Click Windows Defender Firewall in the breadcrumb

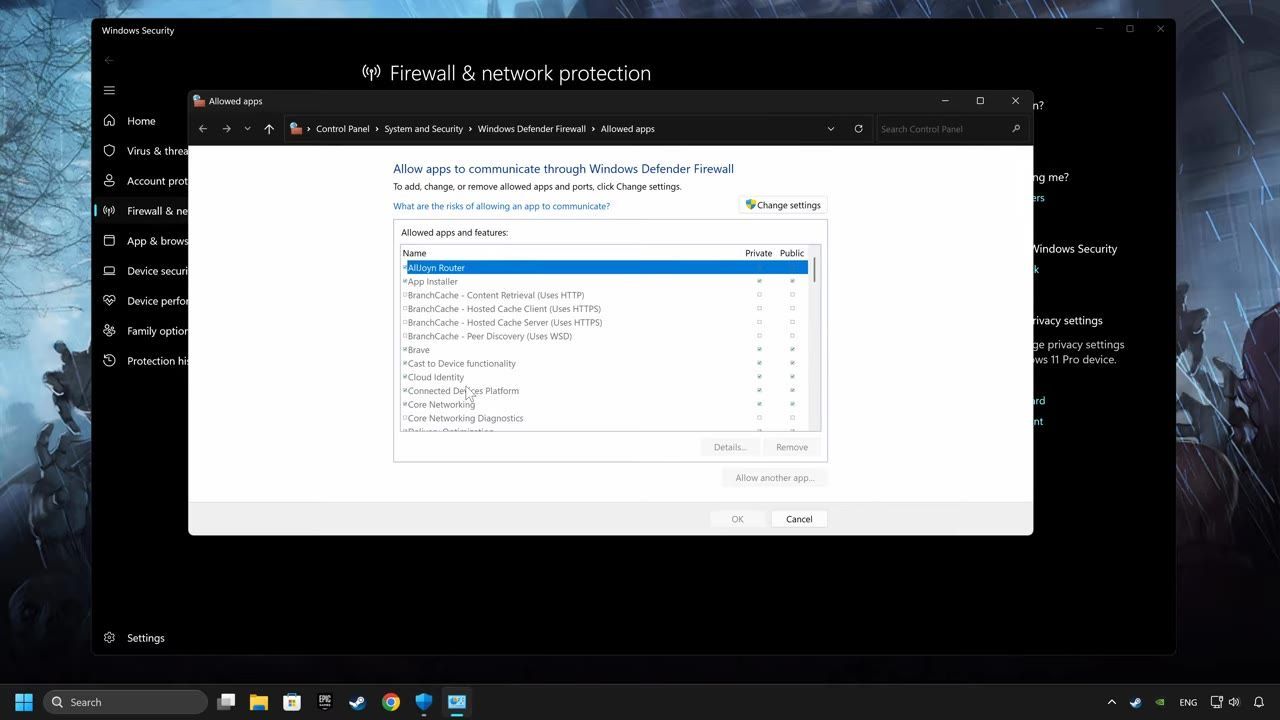(532, 129)
